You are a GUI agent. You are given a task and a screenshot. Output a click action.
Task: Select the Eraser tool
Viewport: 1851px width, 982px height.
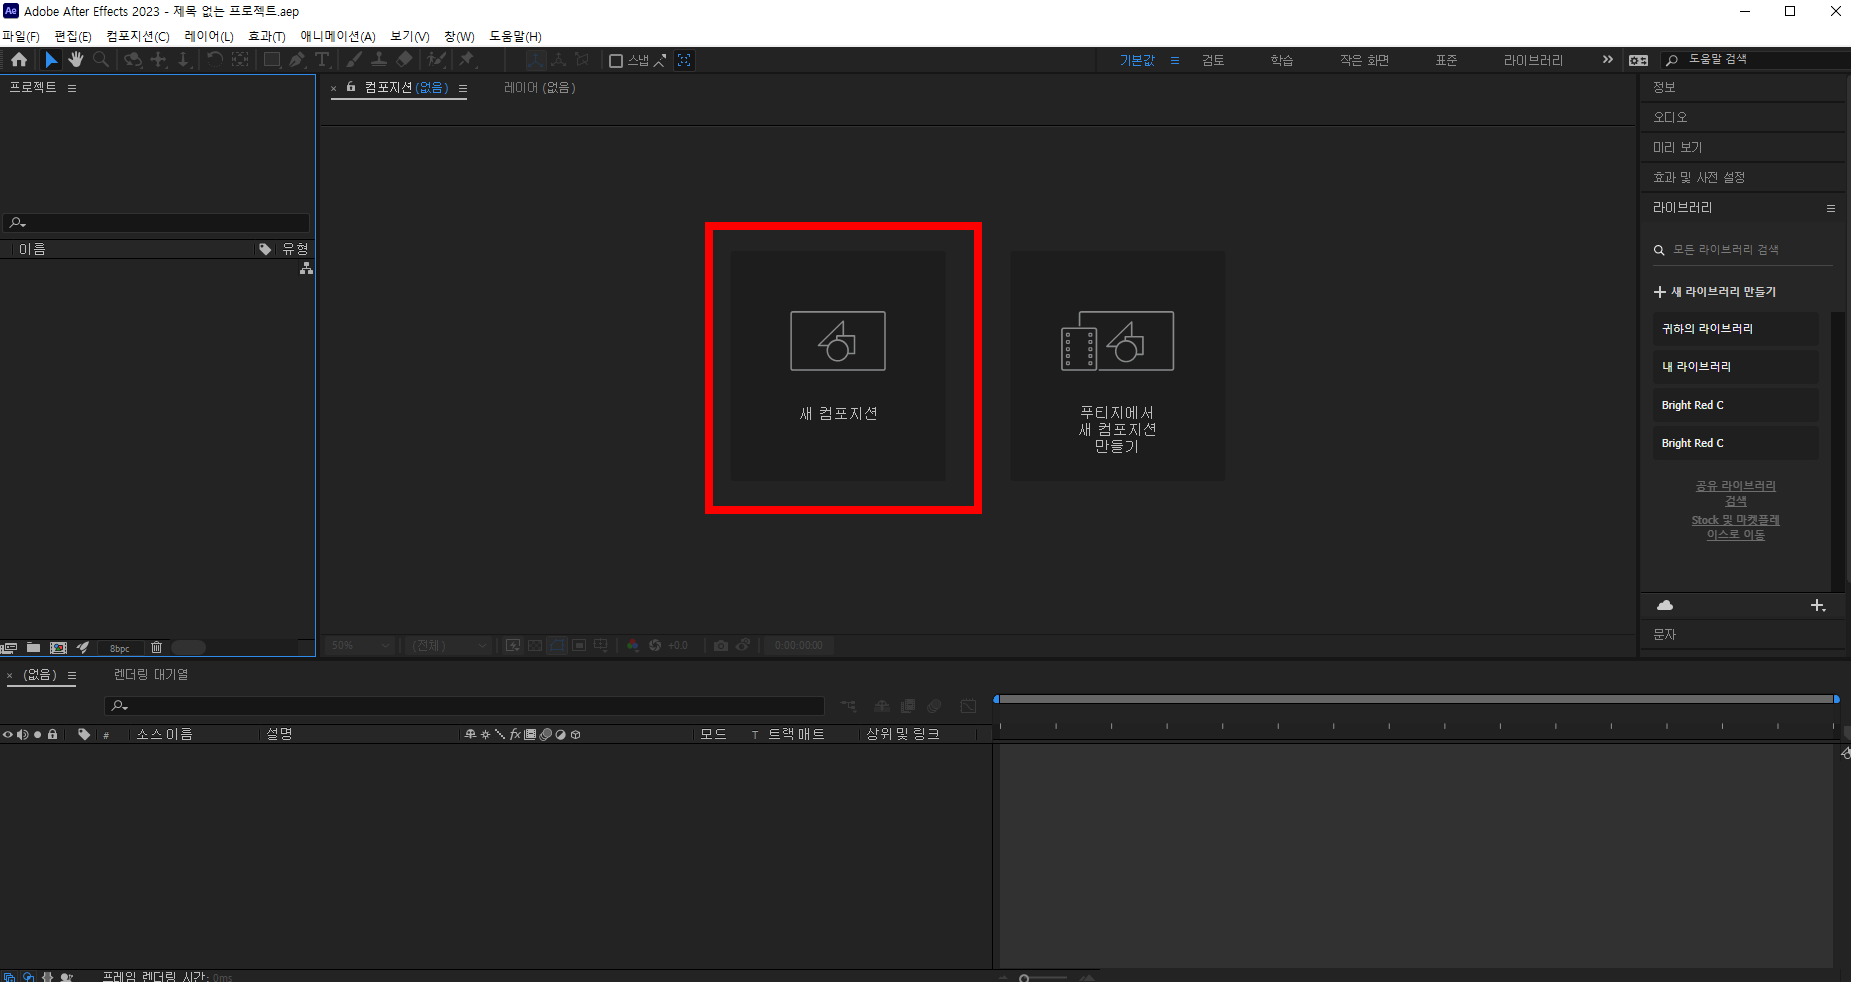(x=404, y=60)
